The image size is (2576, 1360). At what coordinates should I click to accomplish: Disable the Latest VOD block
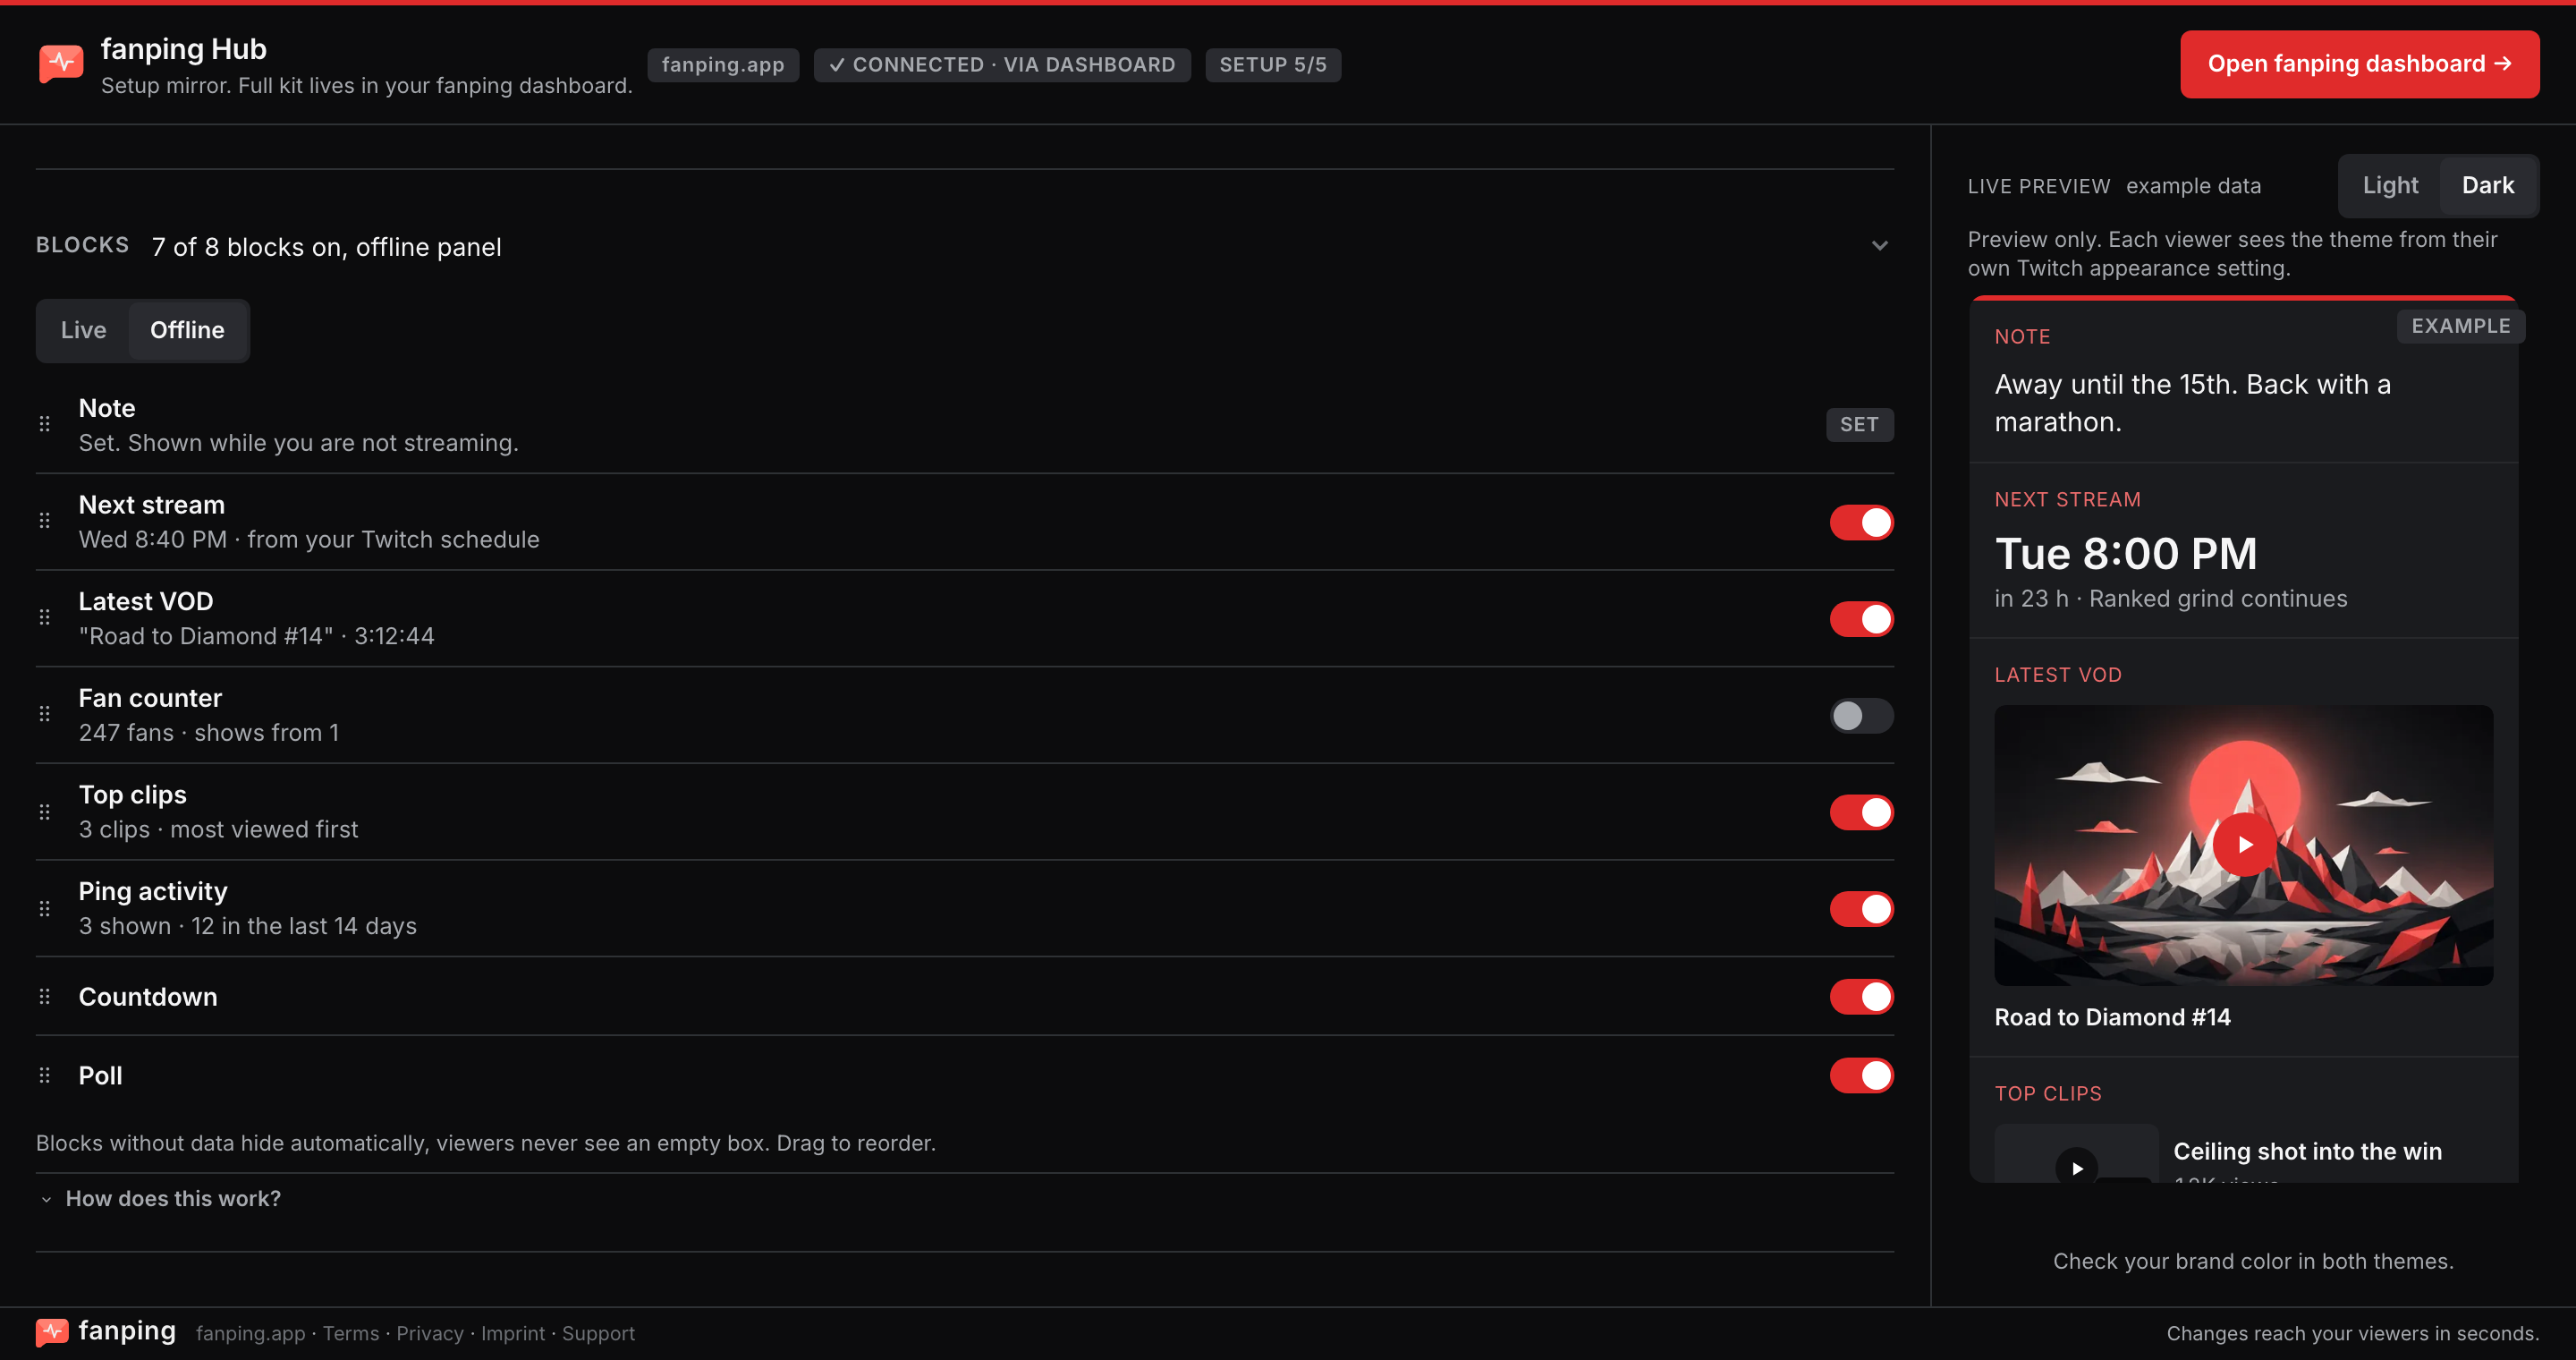1861,619
